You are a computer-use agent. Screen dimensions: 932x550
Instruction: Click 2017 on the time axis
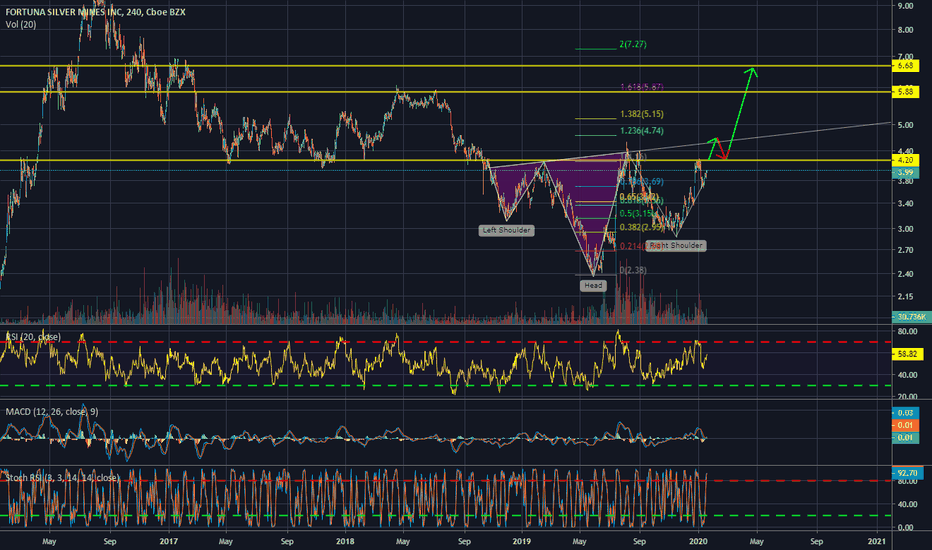point(169,541)
